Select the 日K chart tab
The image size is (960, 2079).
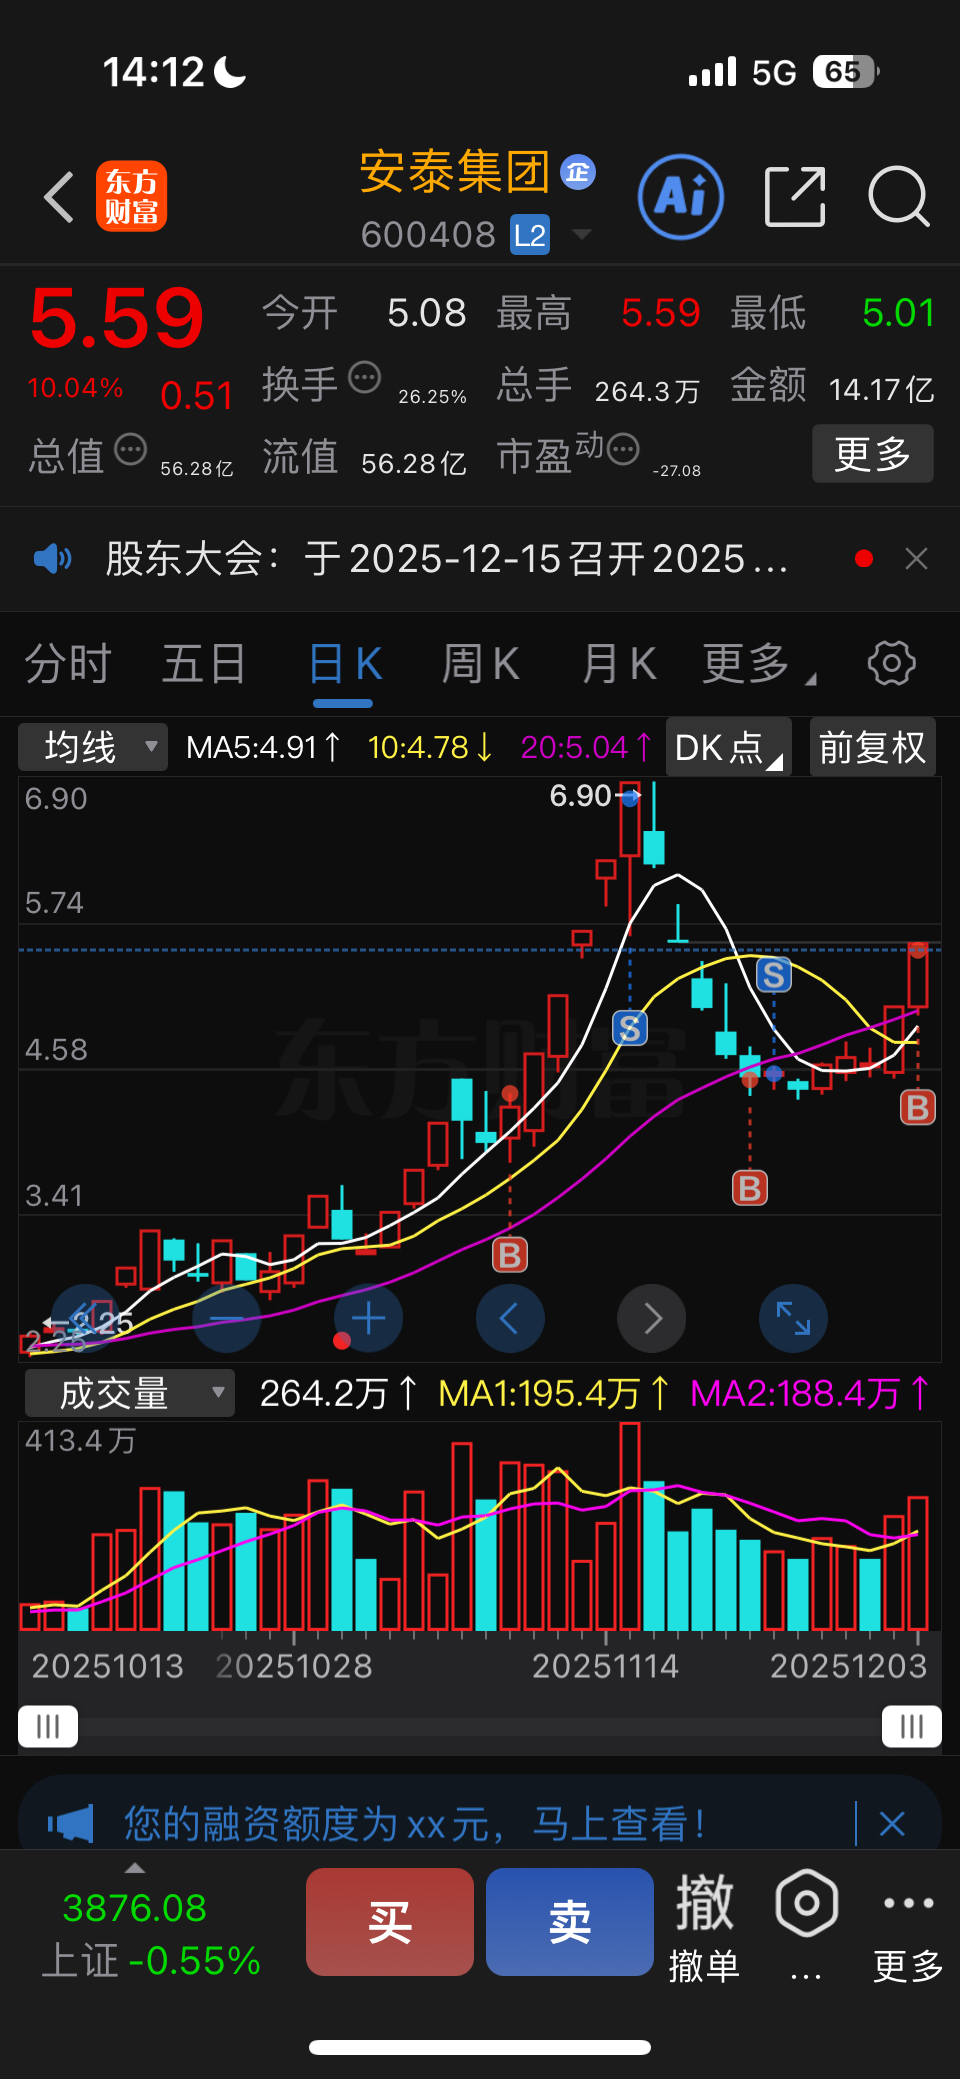point(345,664)
